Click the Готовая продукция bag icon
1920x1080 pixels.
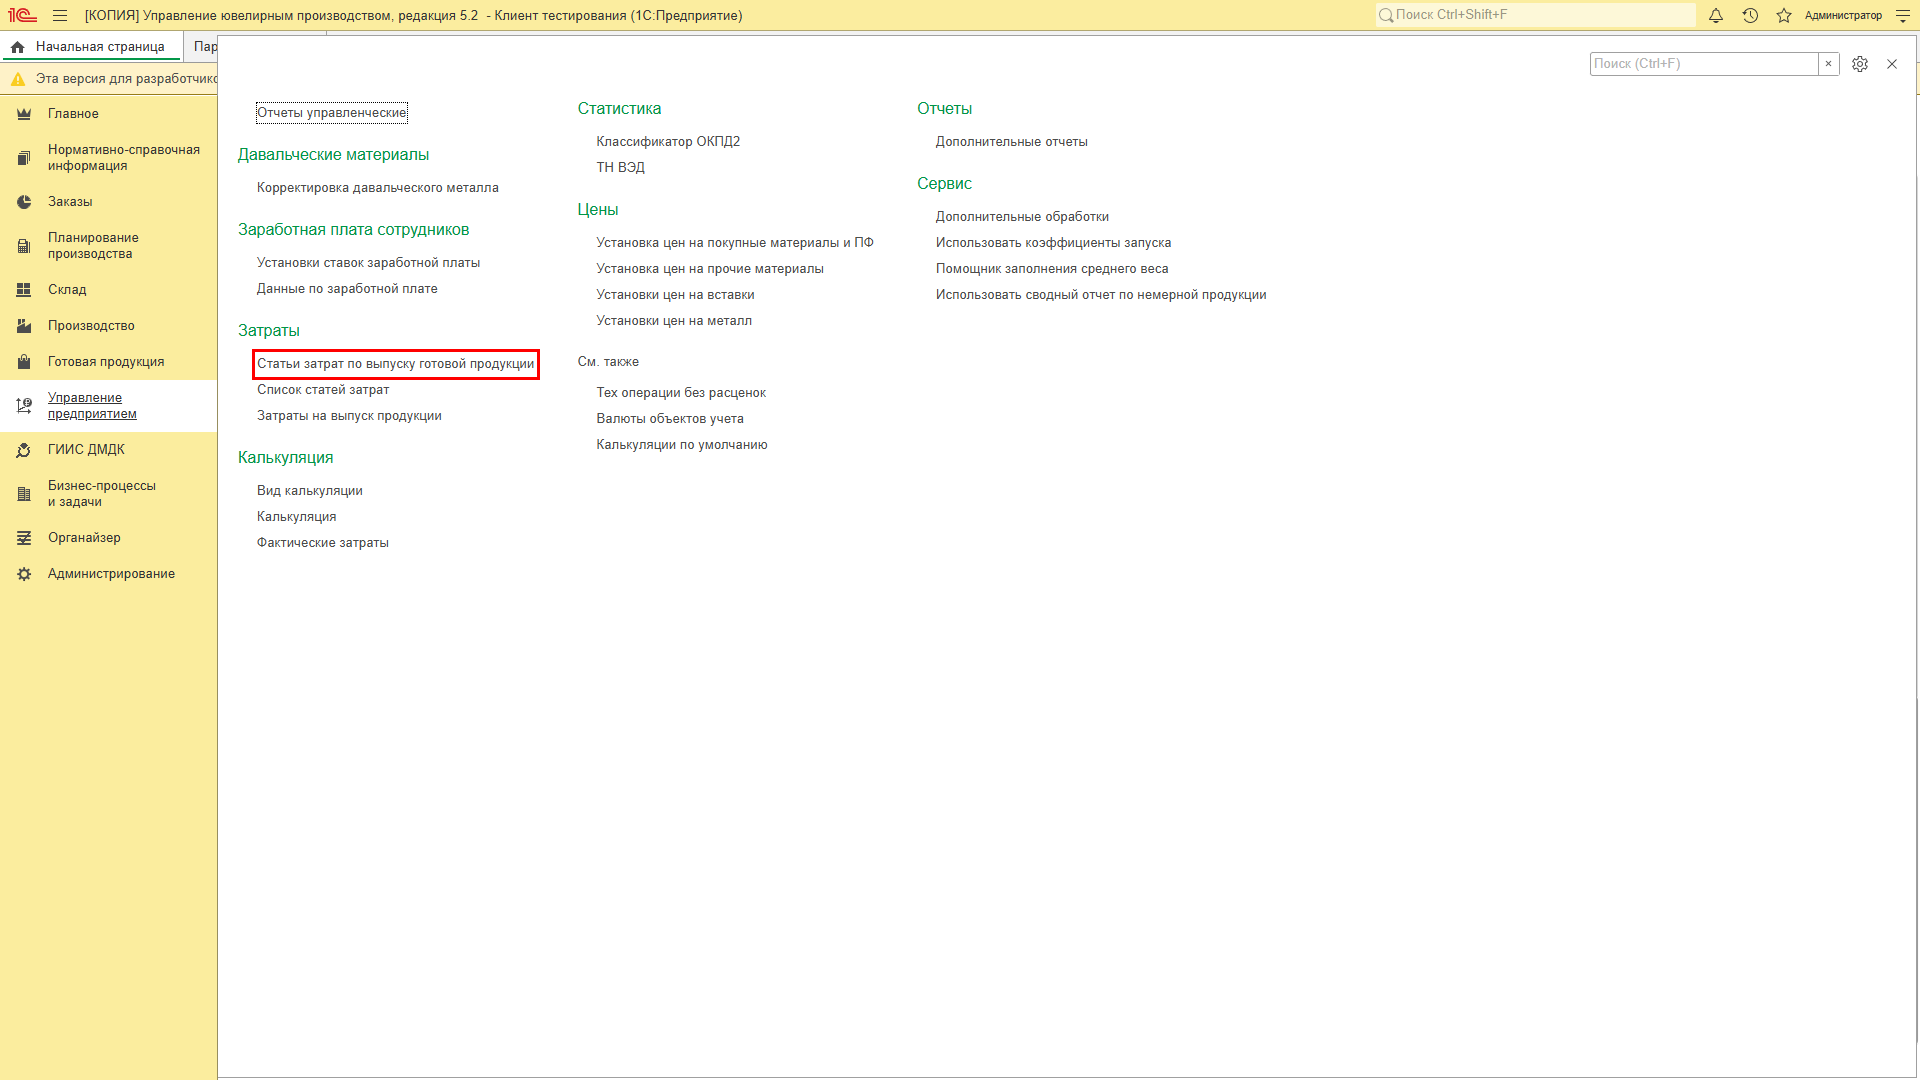click(24, 362)
